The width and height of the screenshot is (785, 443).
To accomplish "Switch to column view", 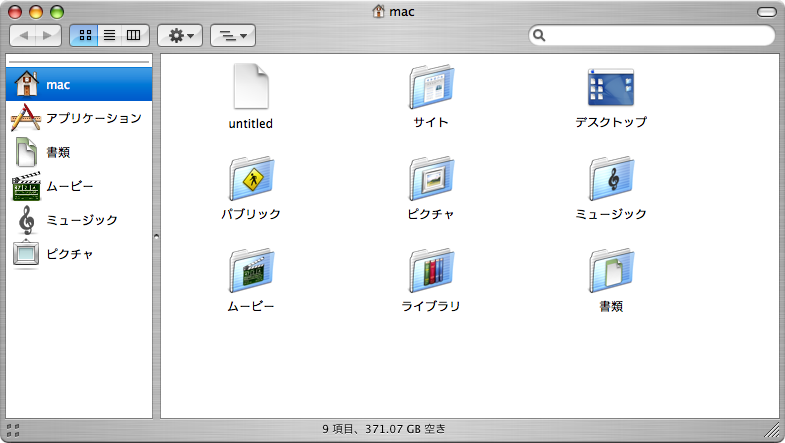I will [135, 36].
